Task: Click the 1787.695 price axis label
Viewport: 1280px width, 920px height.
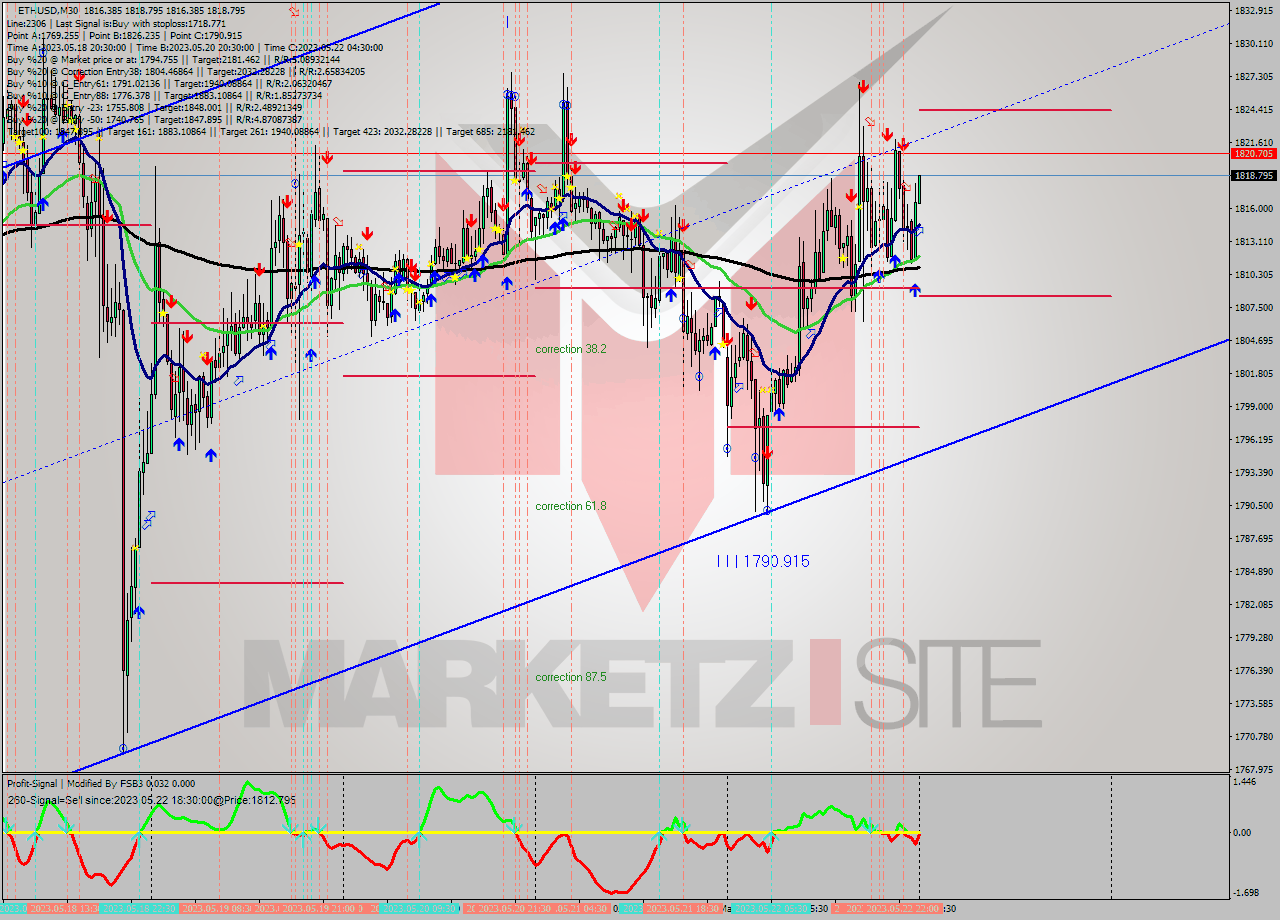Action: (x=1253, y=538)
